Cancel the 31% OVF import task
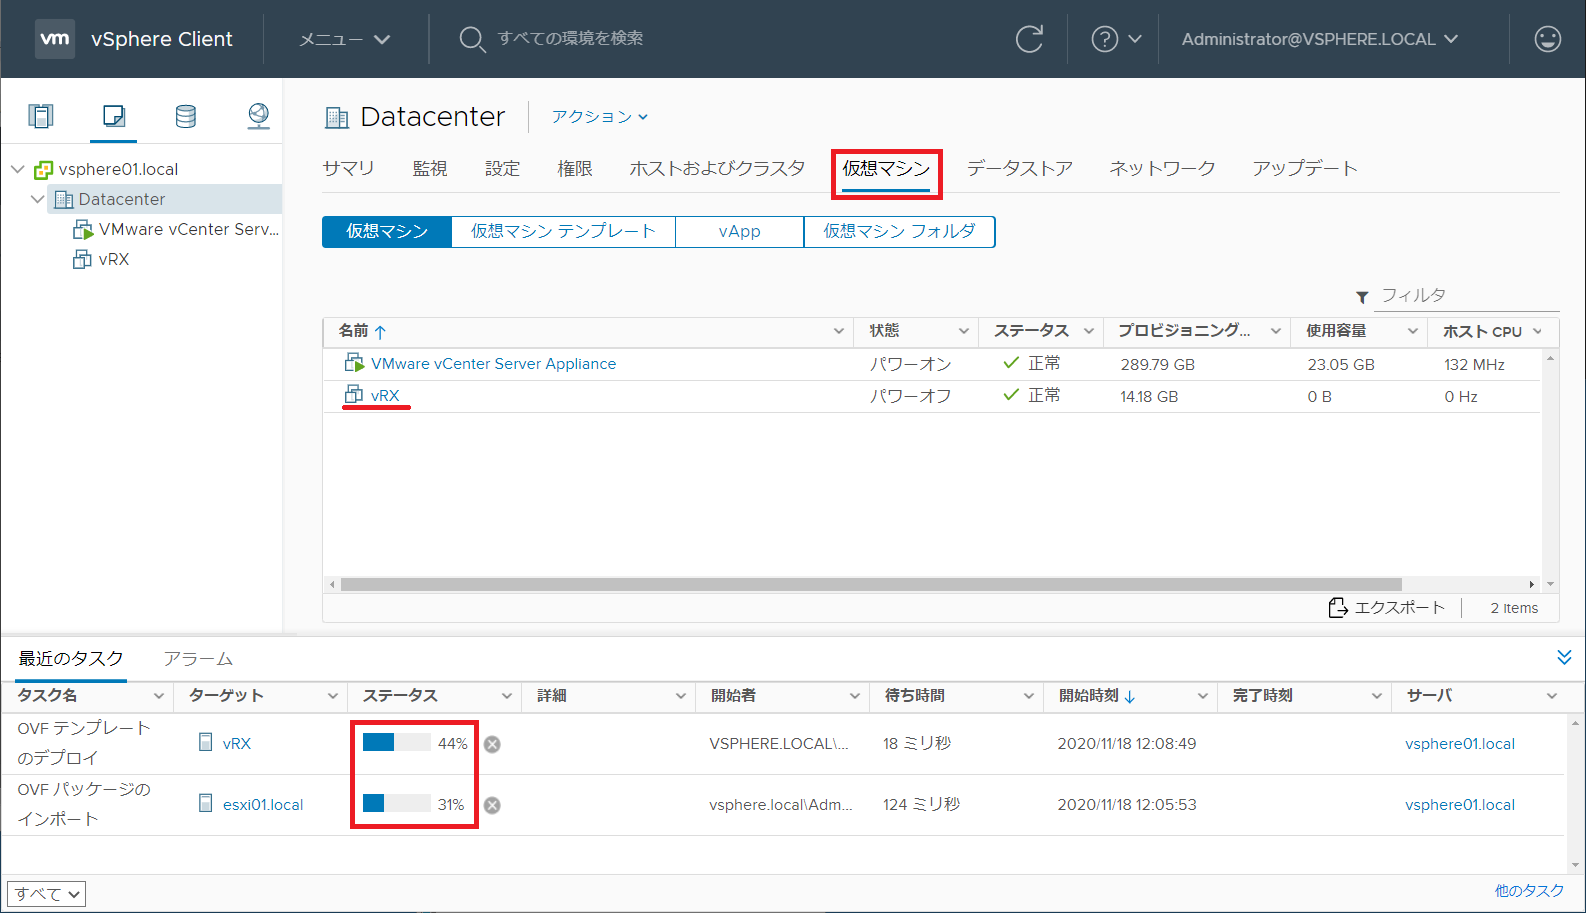 (x=492, y=805)
